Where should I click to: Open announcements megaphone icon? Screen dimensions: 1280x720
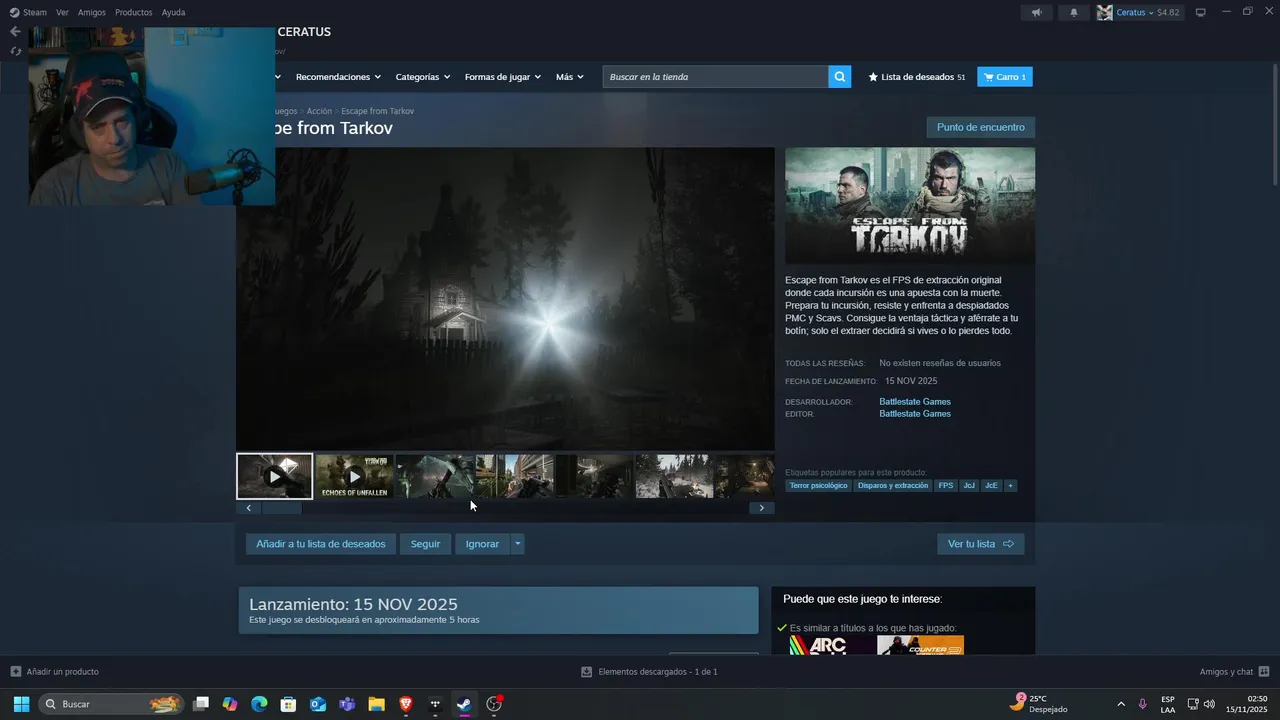tap(1036, 12)
